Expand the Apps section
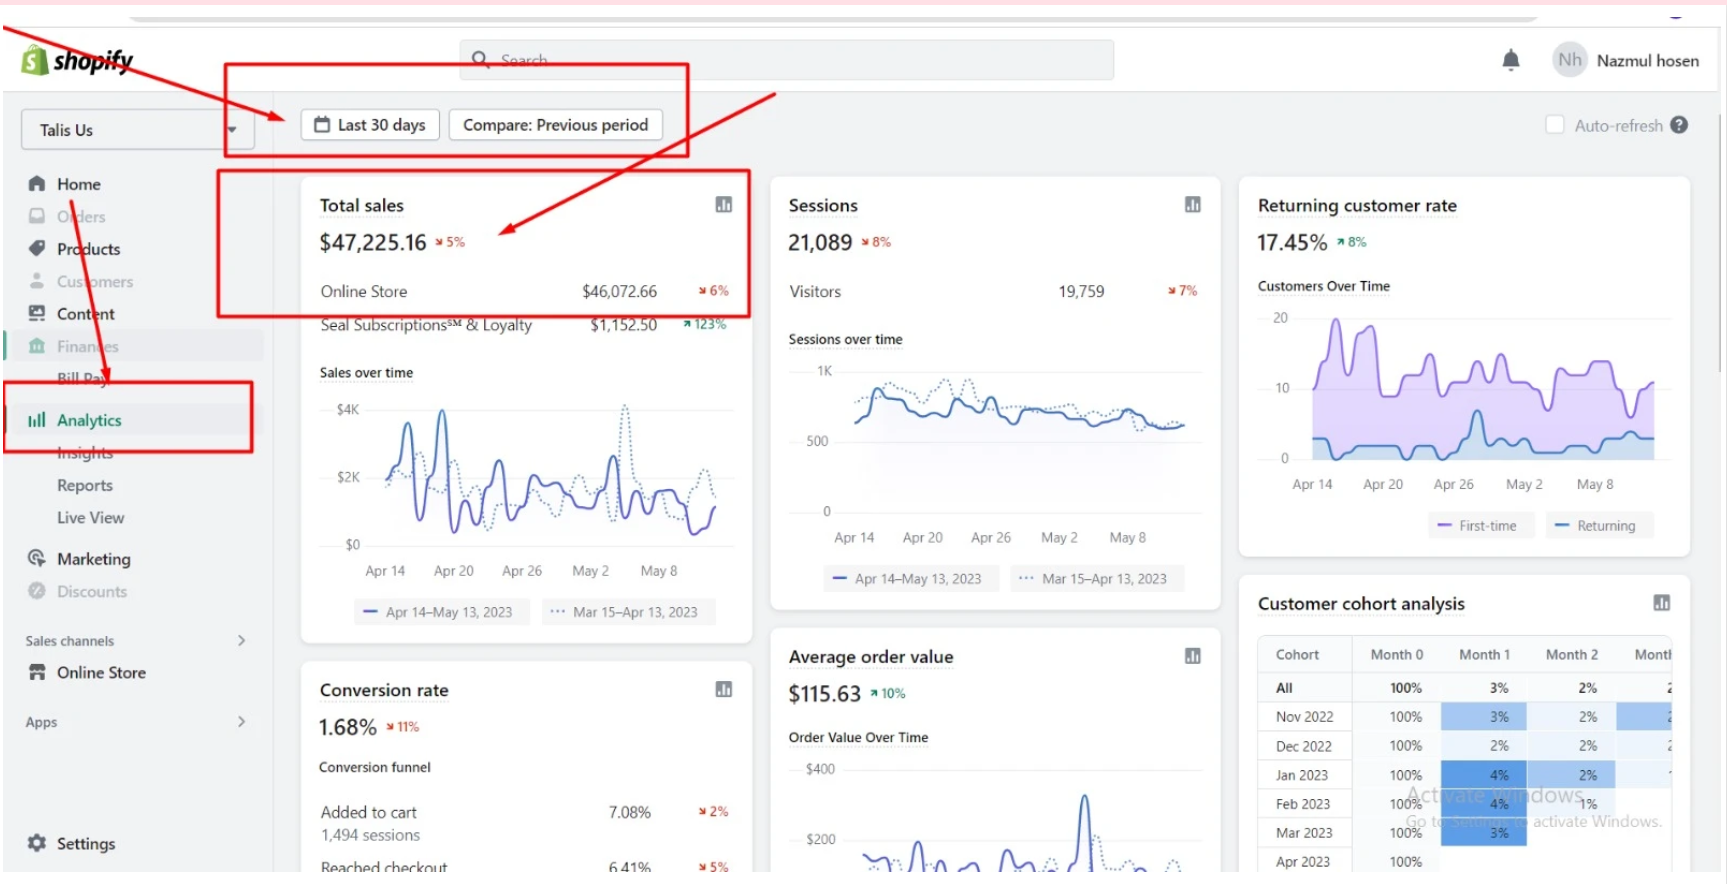The width and height of the screenshot is (1727, 884). point(241,721)
